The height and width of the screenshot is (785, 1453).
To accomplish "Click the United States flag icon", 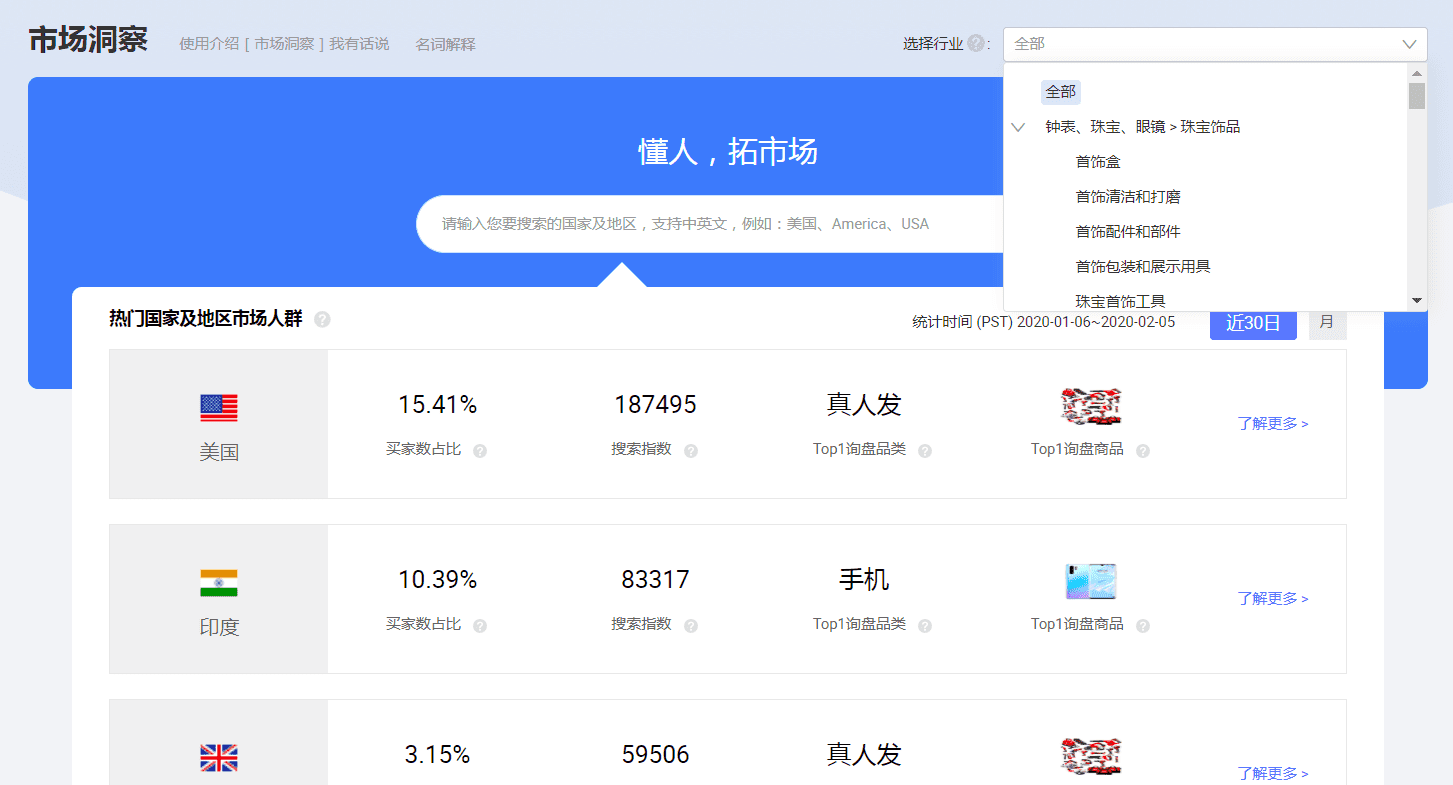I will [219, 408].
